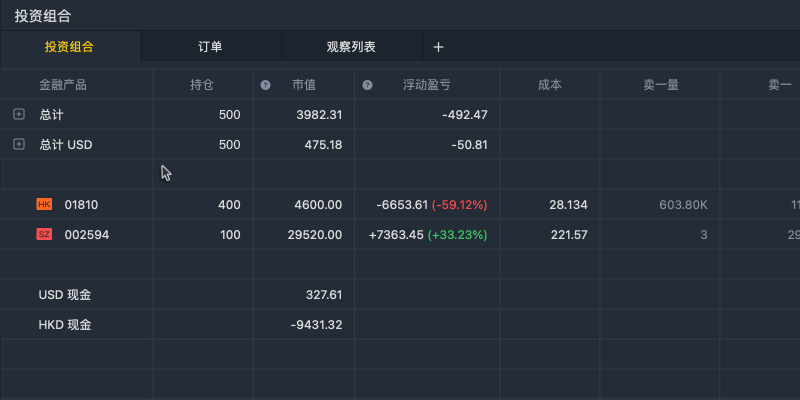Click the USD 现金 row
Viewport: 800px width, 400px height.
coord(400,294)
